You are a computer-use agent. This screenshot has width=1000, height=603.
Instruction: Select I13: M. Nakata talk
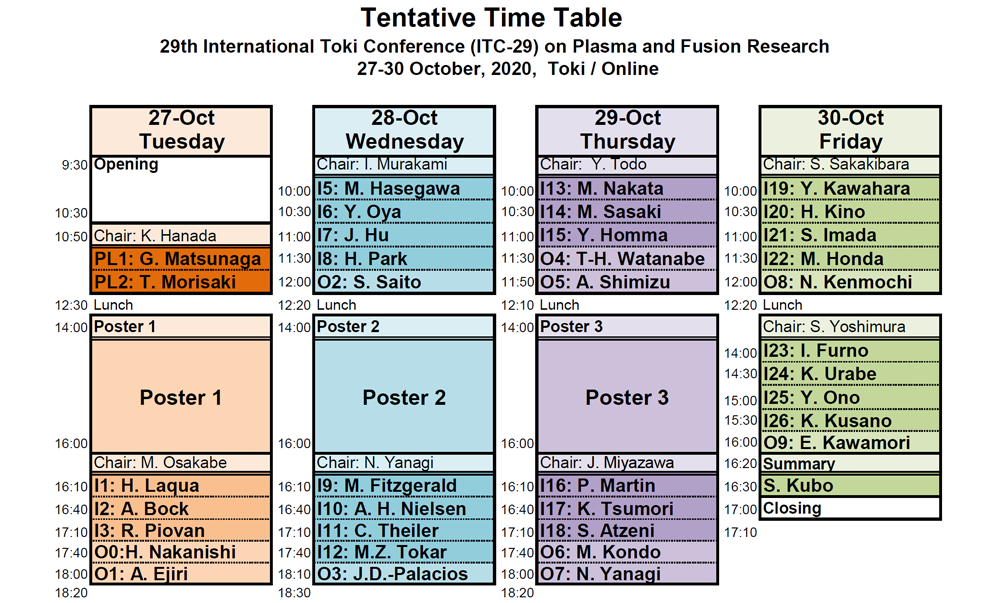click(x=628, y=189)
